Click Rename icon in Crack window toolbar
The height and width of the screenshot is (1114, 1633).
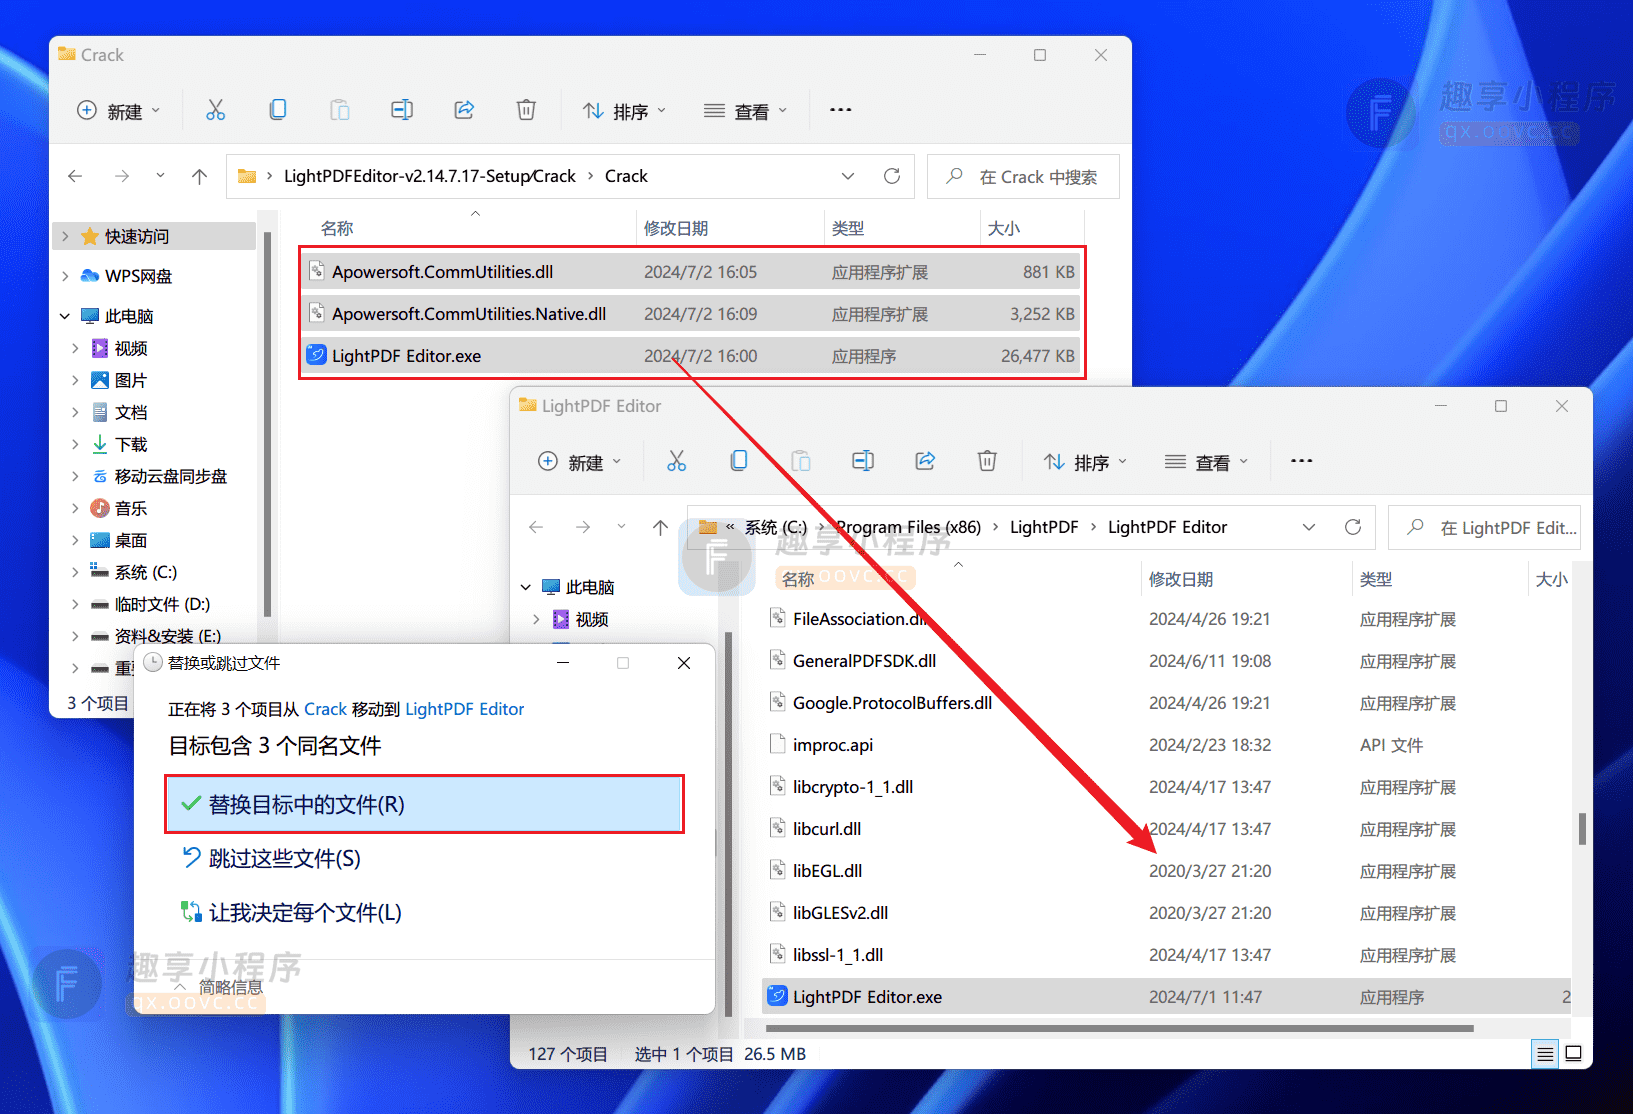(402, 110)
